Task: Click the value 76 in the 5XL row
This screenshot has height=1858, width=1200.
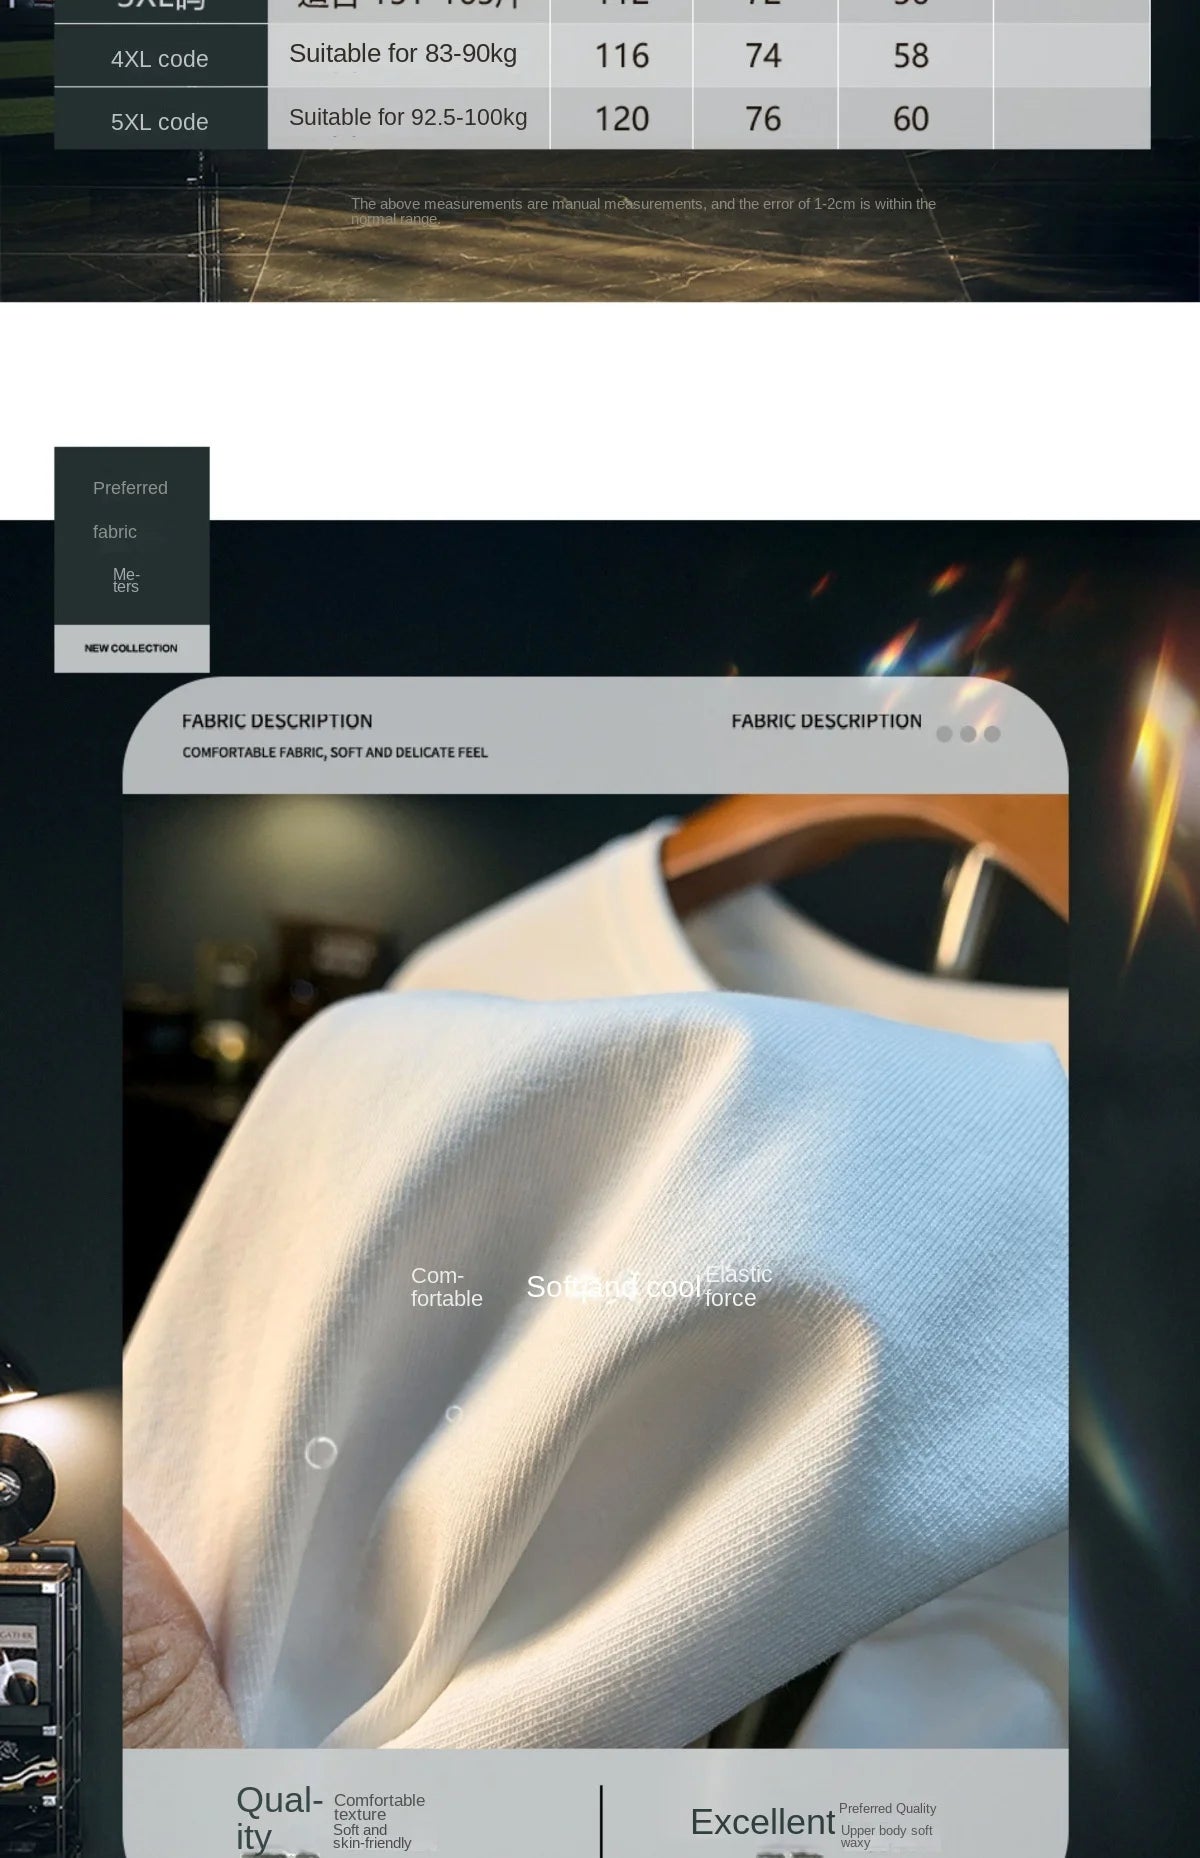Action: [x=763, y=119]
